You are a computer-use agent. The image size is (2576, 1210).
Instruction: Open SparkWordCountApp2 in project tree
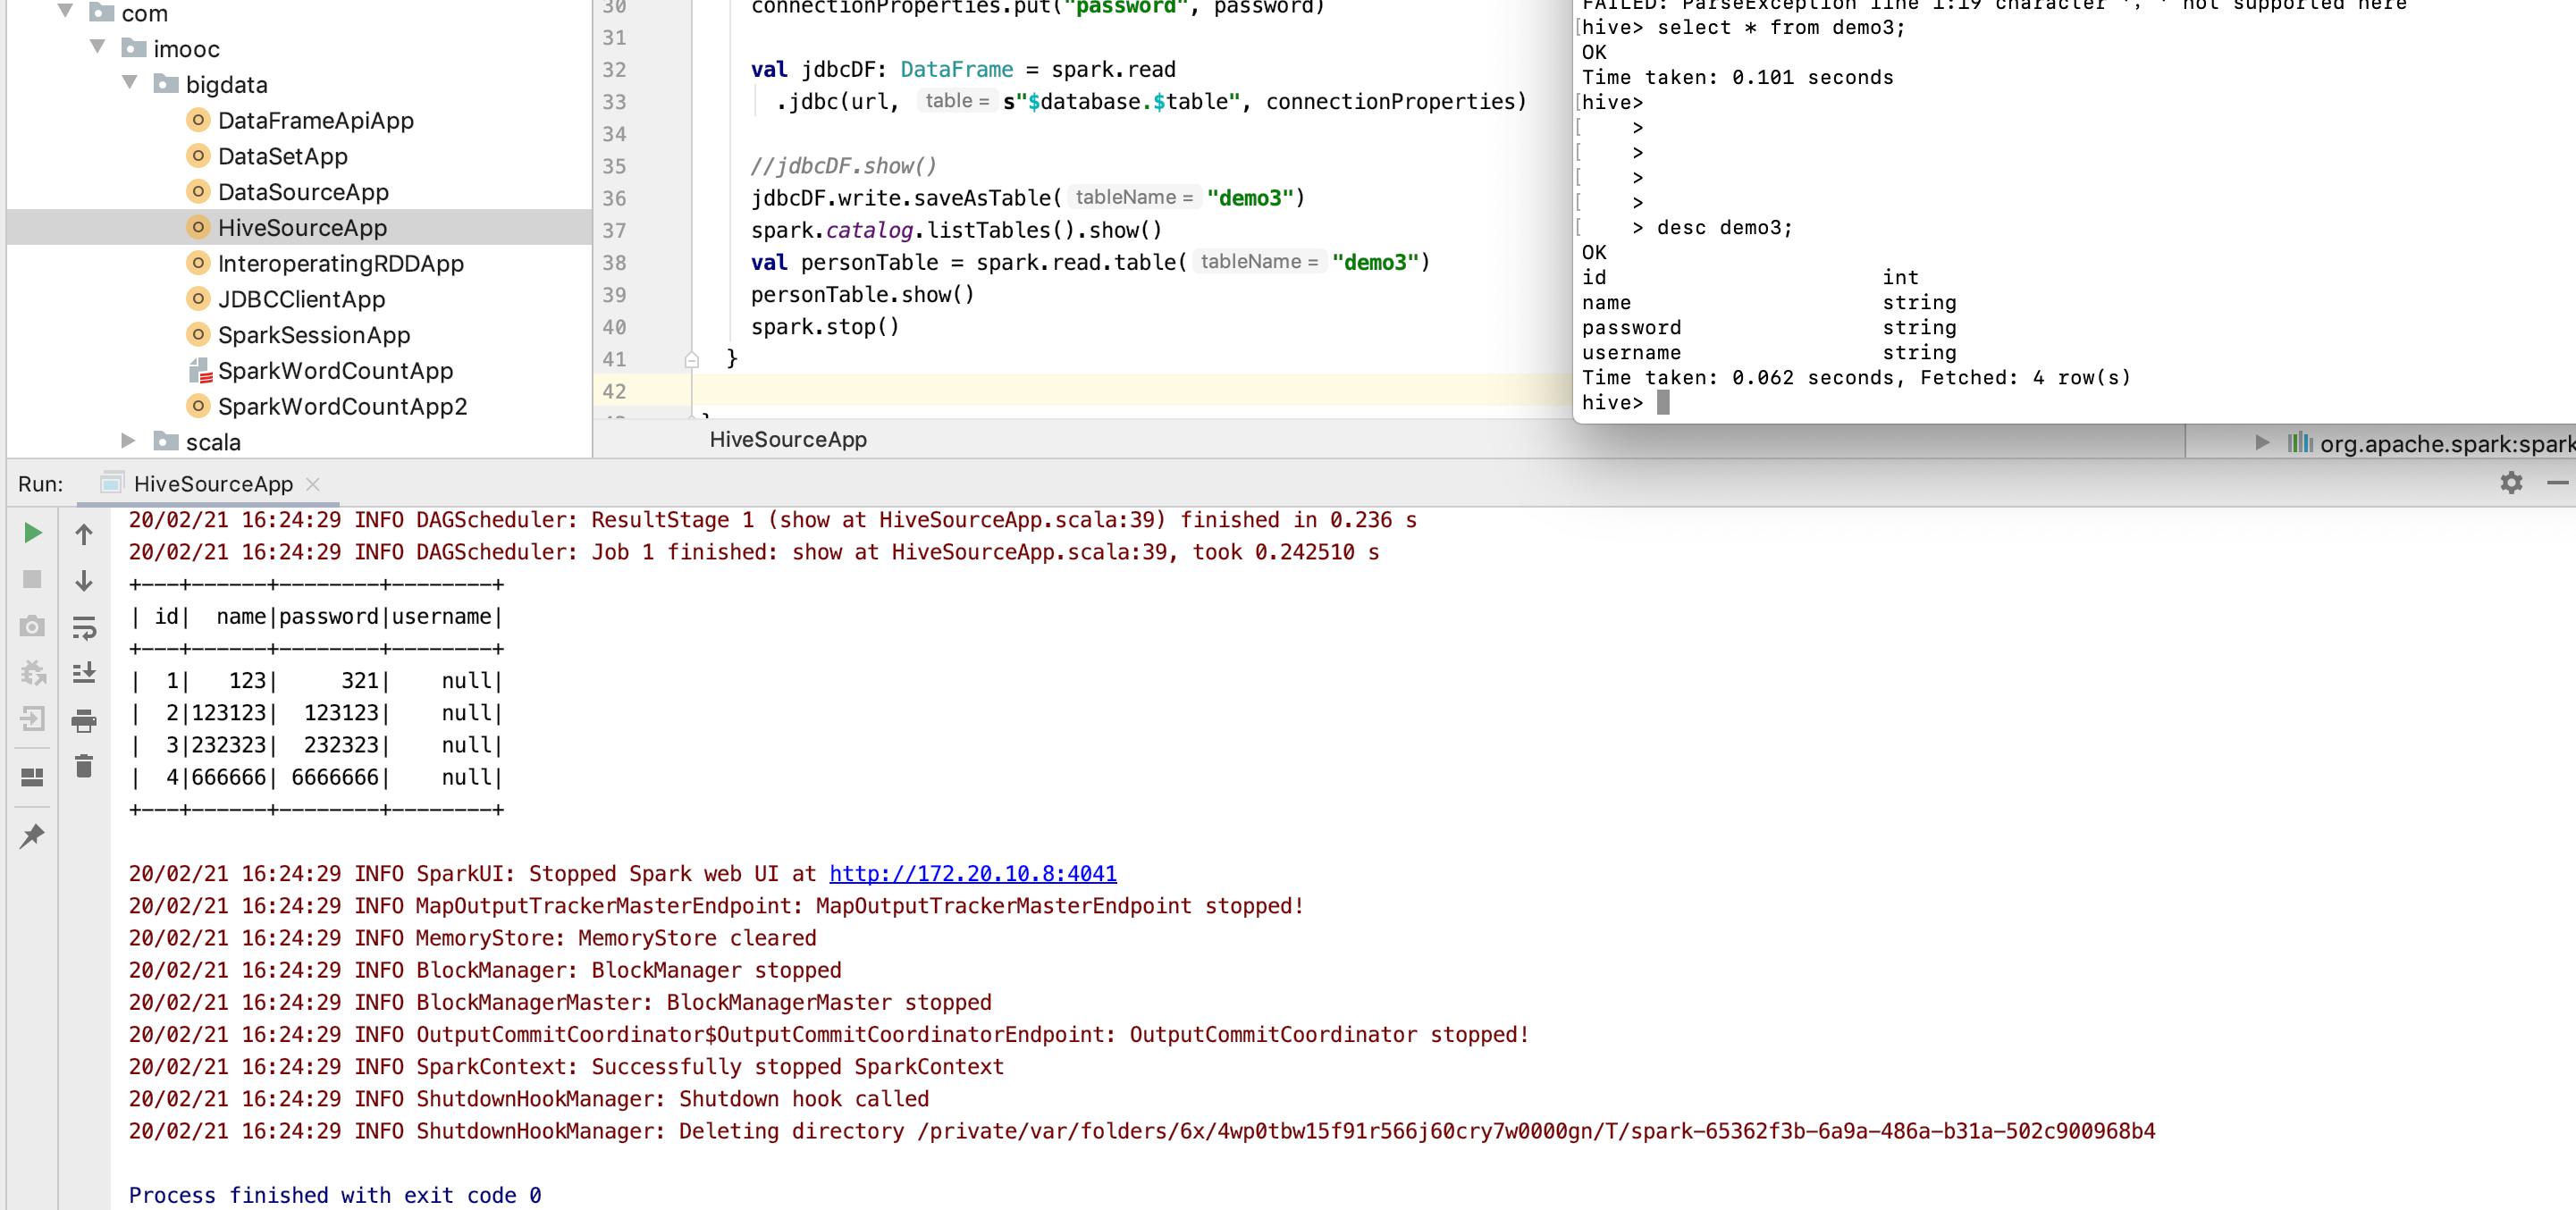pyautogui.click(x=342, y=407)
